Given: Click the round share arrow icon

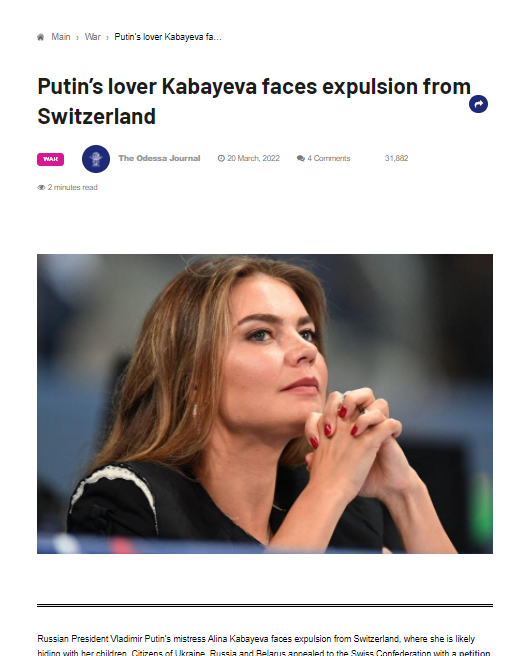Looking at the screenshot, I should click(x=478, y=104).
